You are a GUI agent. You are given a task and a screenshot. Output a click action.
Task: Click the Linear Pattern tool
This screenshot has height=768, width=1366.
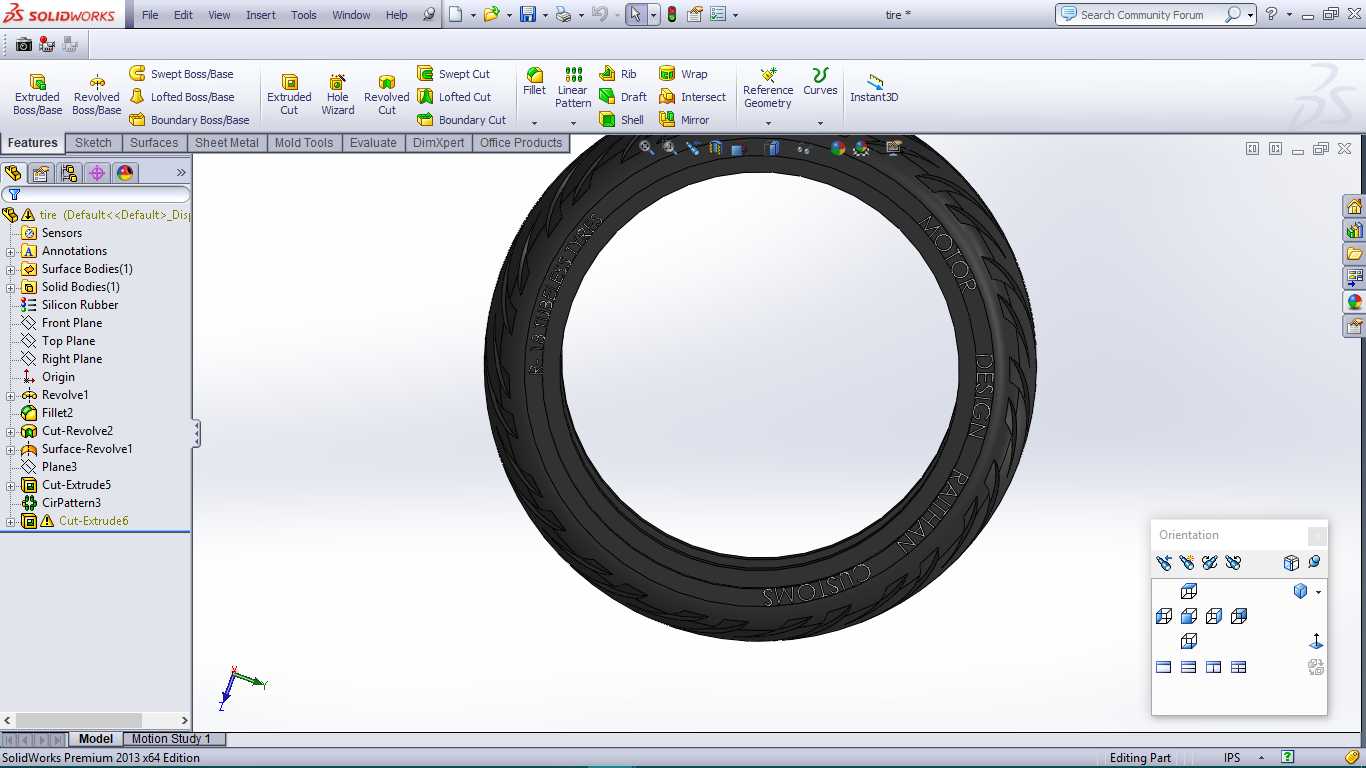(573, 88)
